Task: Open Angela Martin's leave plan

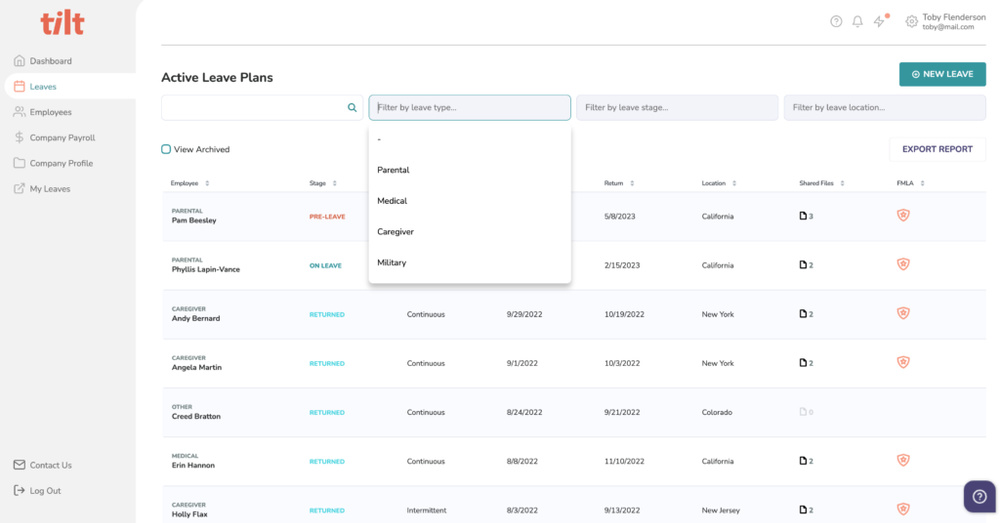Action: pyautogui.click(x=196, y=367)
